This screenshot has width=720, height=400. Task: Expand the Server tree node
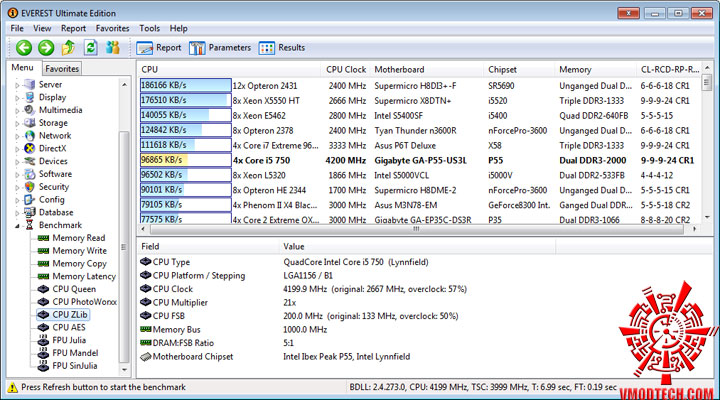17,85
